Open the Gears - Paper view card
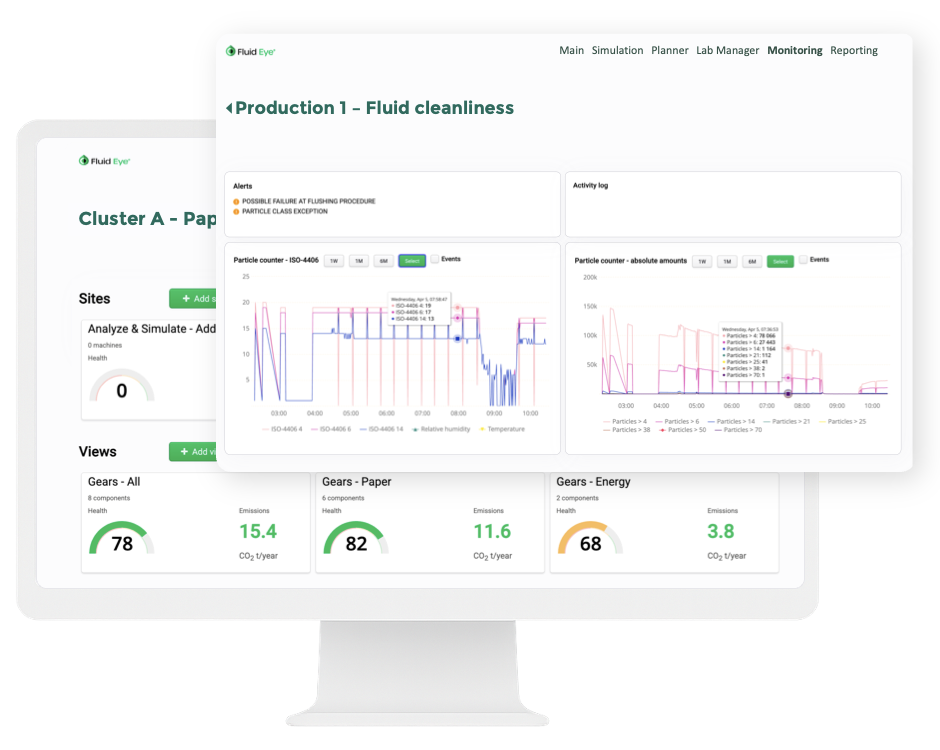This screenshot has width=940, height=750. click(430, 523)
